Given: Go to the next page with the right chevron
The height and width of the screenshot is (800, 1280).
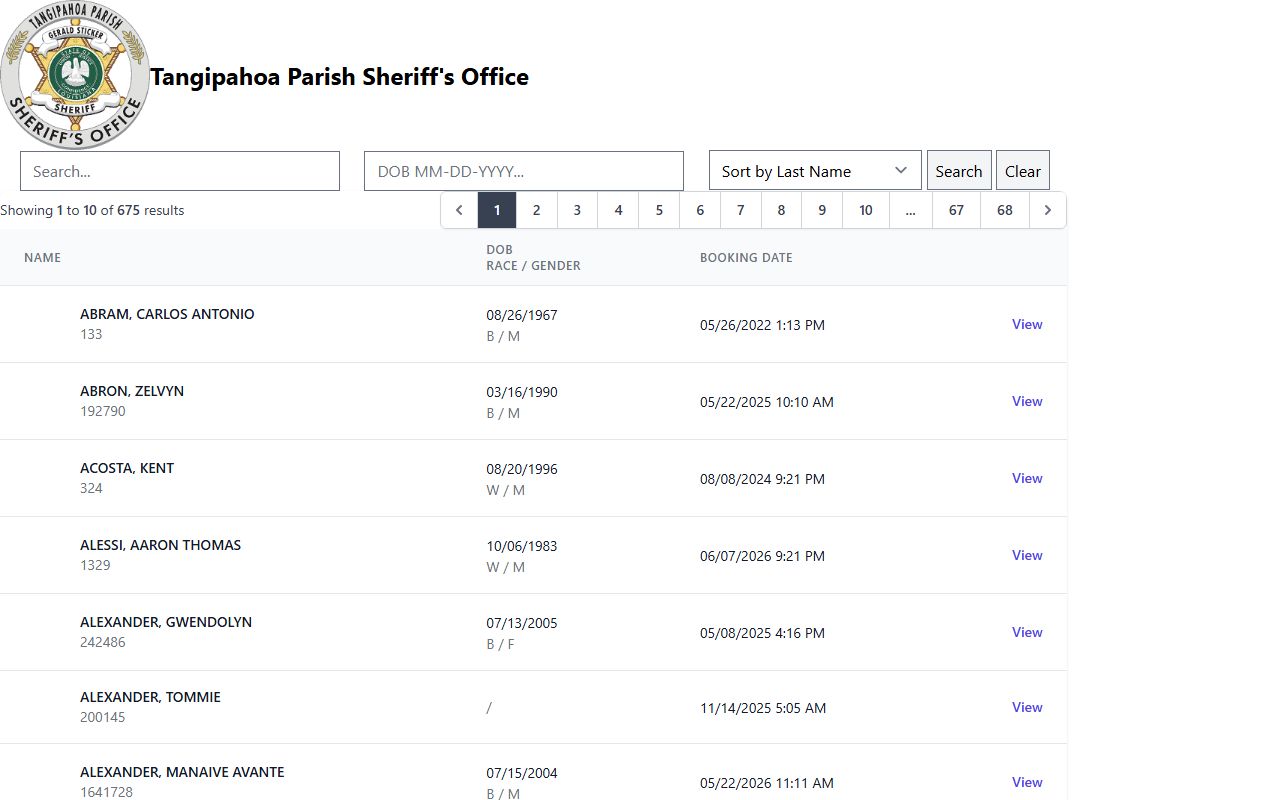Looking at the screenshot, I should [x=1048, y=210].
